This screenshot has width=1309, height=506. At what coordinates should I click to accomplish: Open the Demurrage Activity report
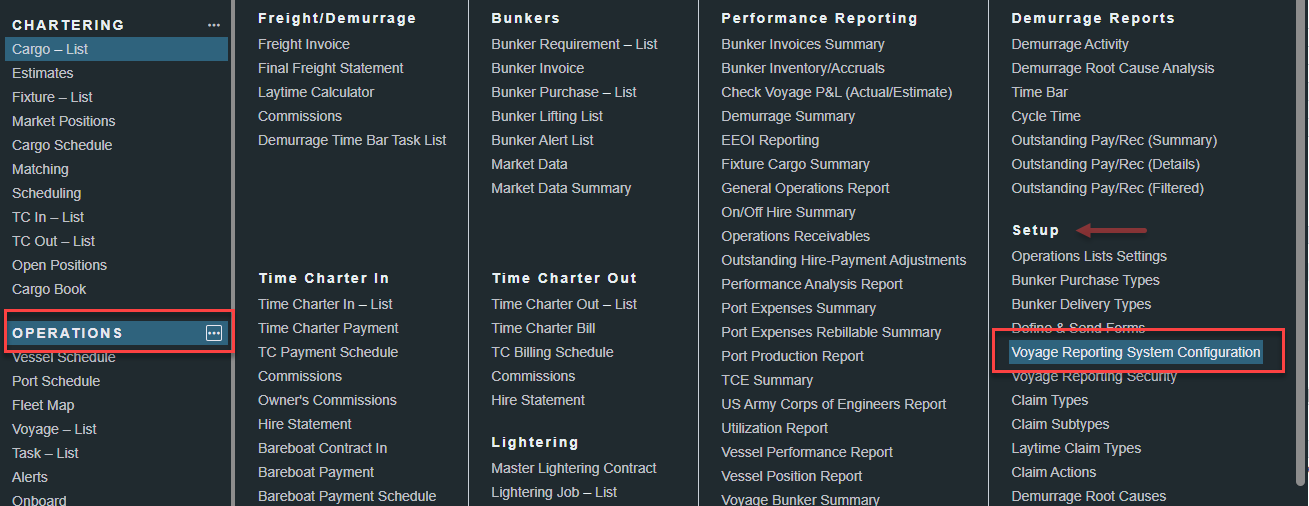[x=1069, y=44]
